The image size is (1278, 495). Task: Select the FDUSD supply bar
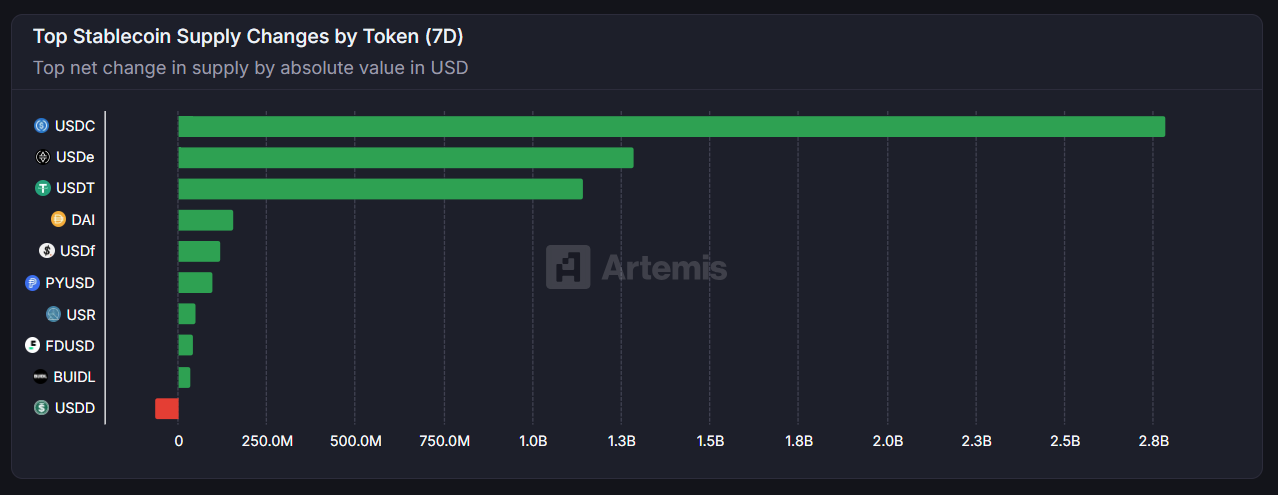186,345
